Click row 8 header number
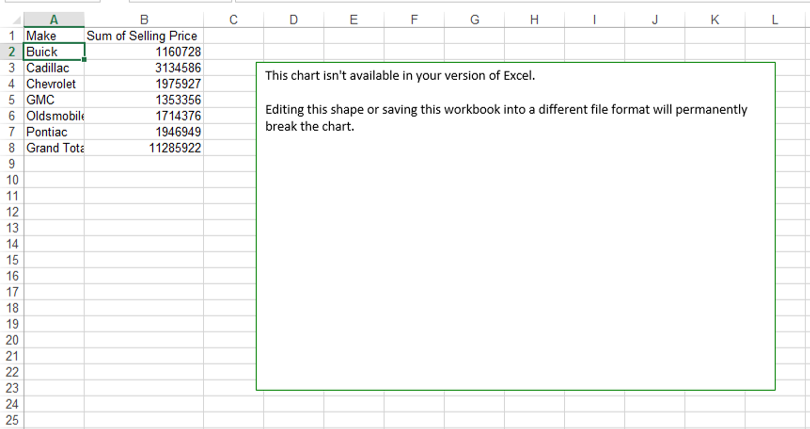 pyautogui.click(x=11, y=148)
